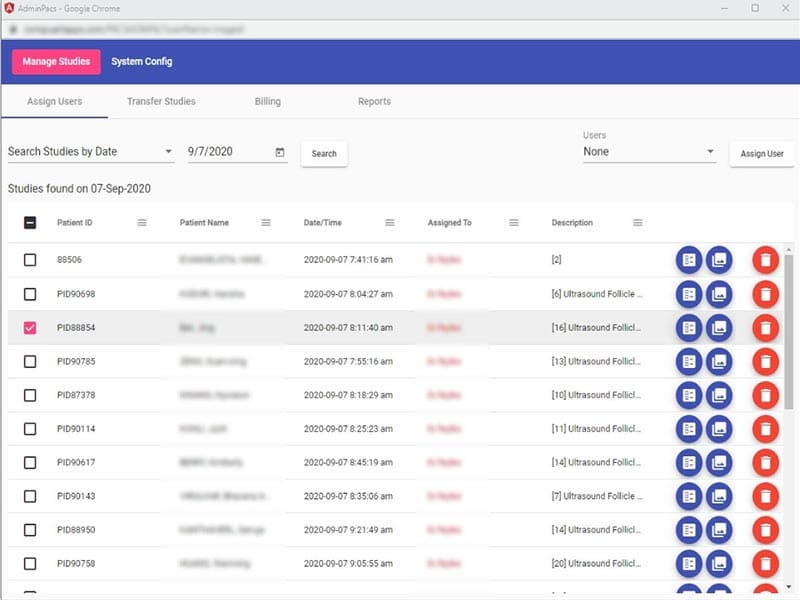
Task: View images icon for PID88854
Action: [x=719, y=328]
